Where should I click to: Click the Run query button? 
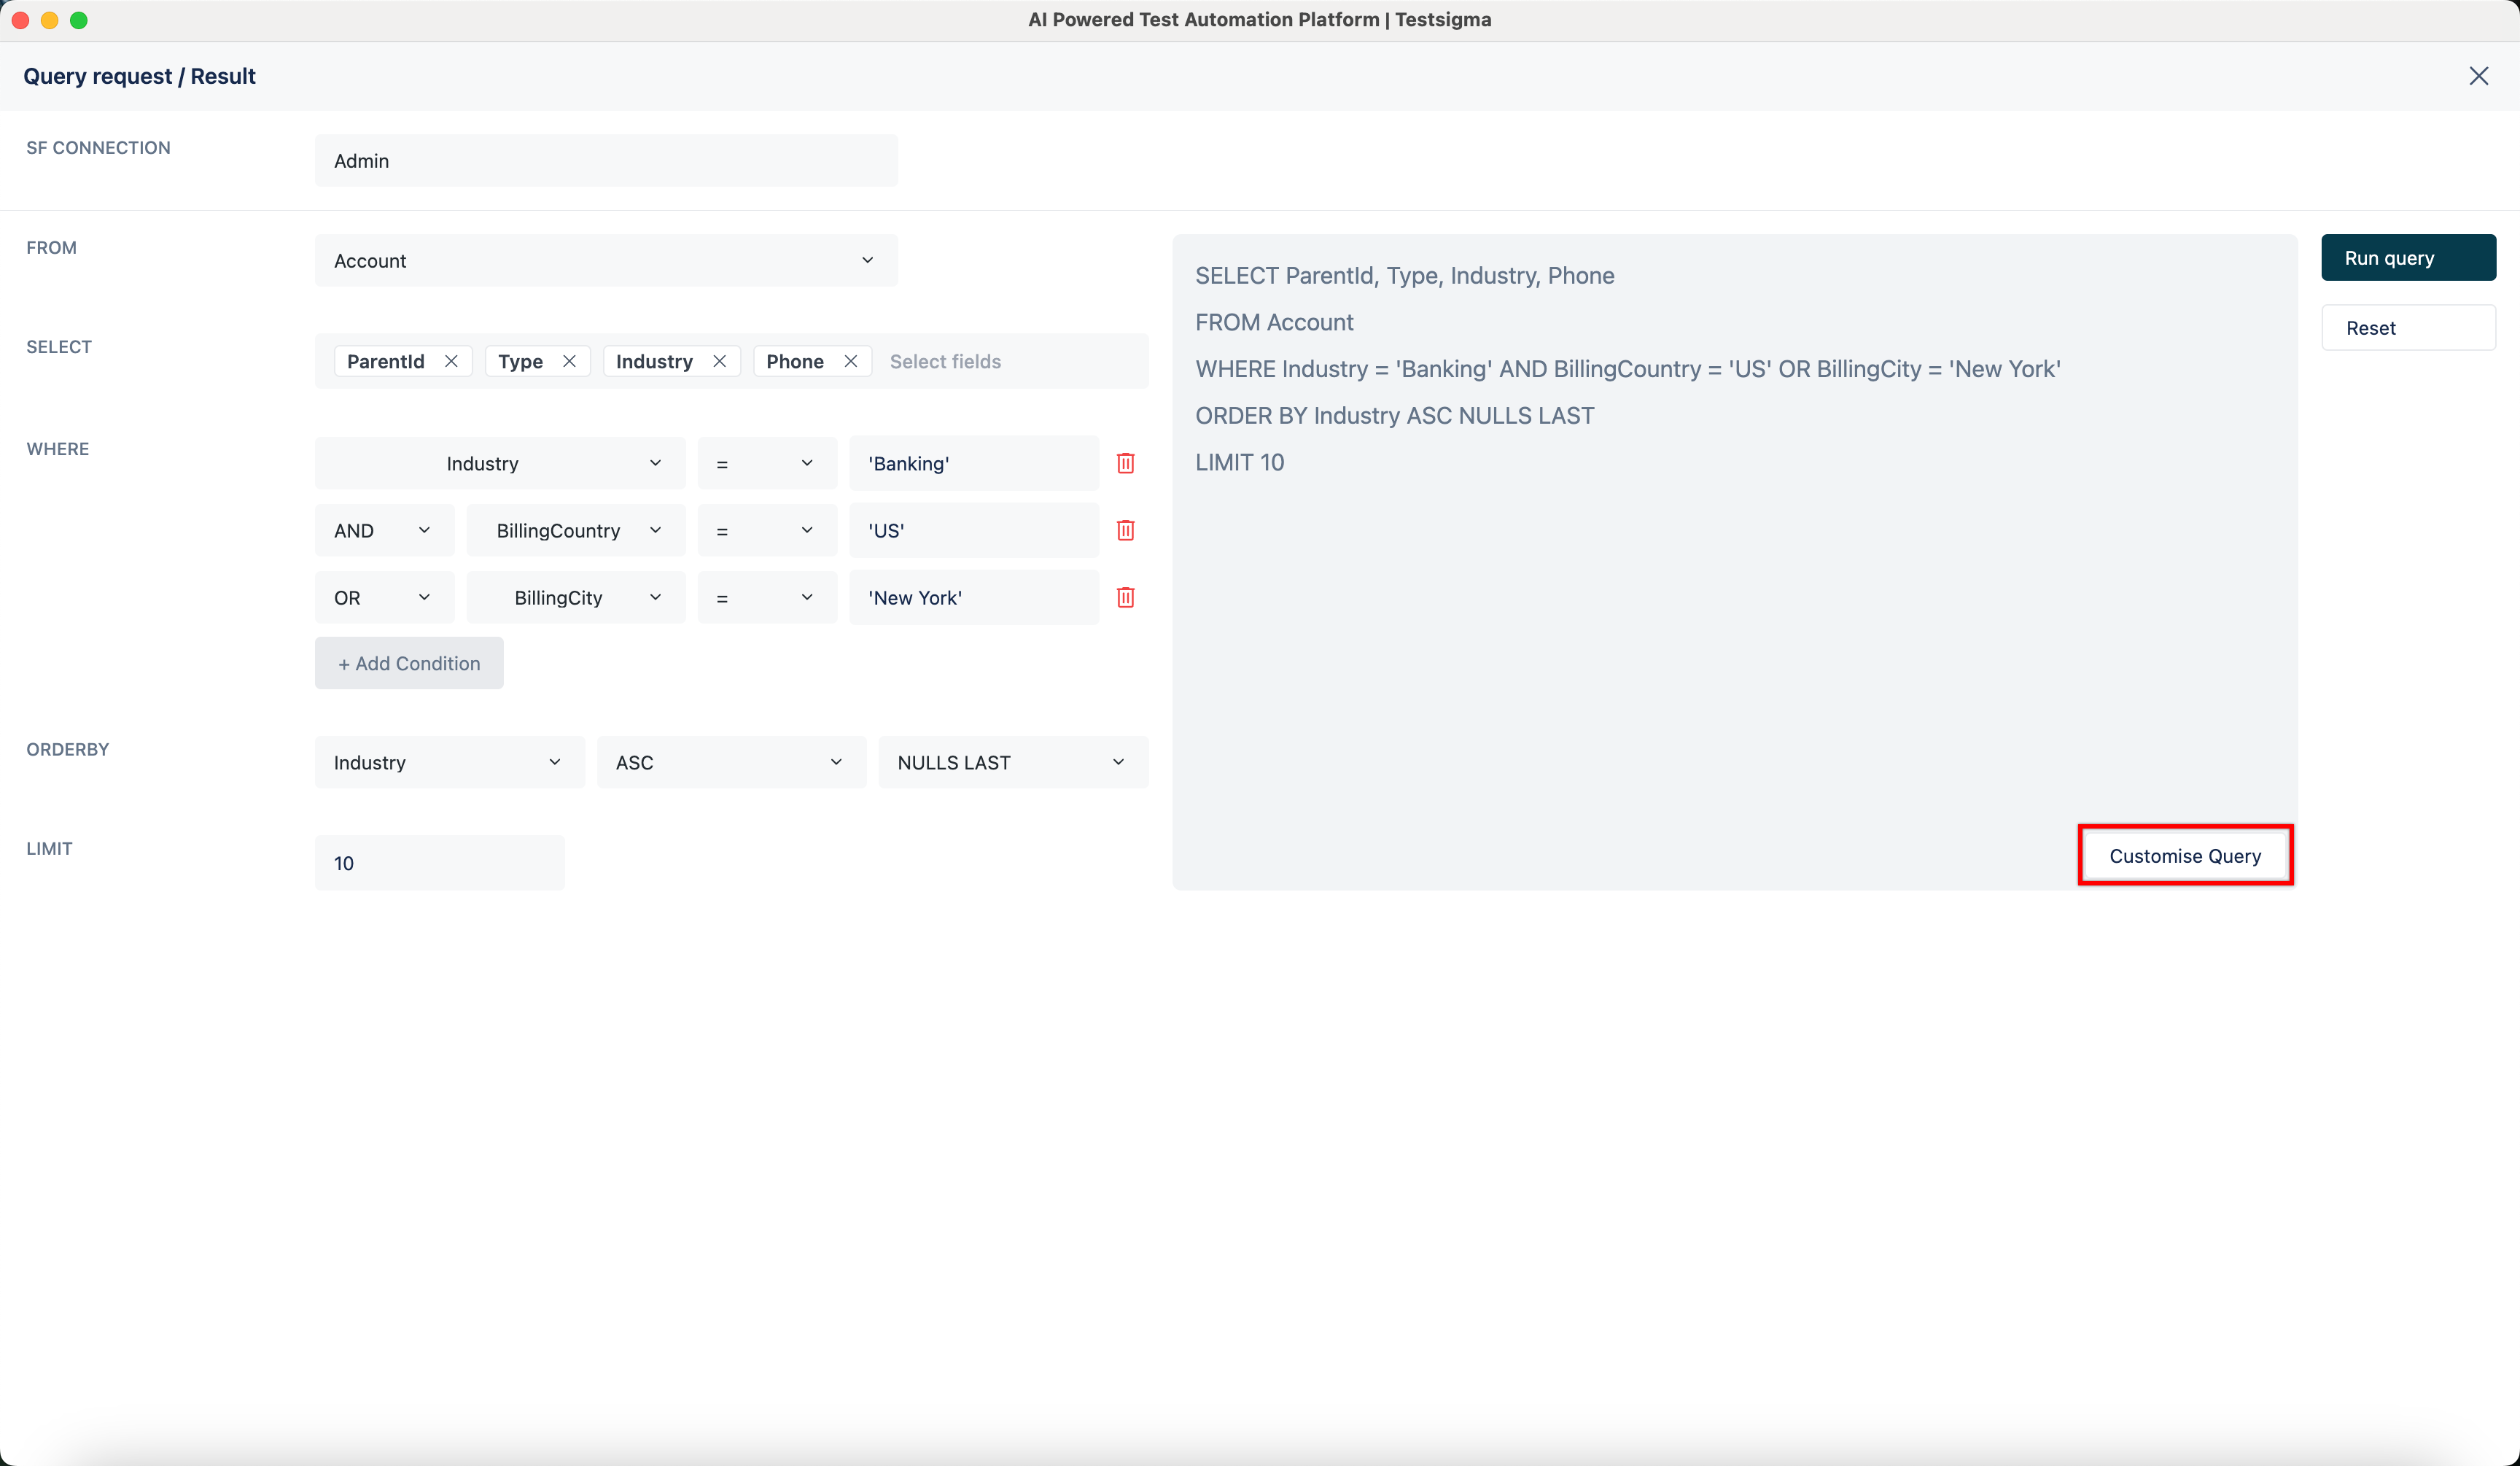pyautogui.click(x=2408, y=257)
